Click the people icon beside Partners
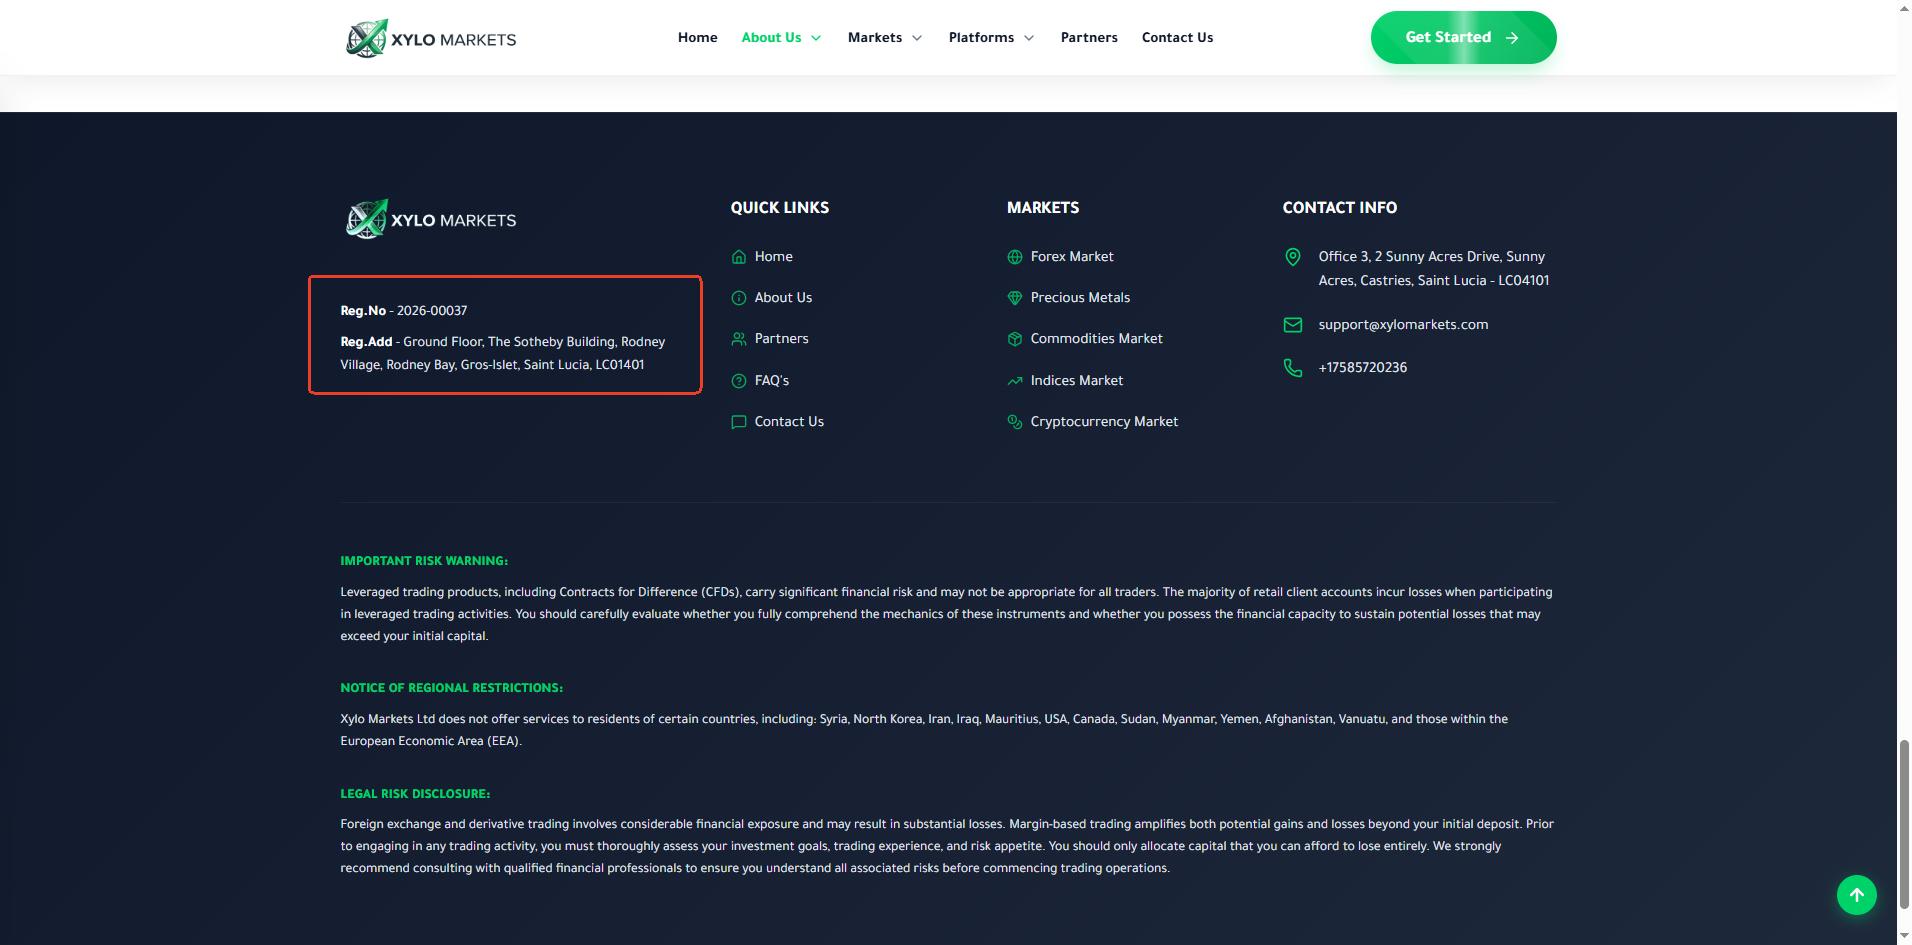Screen dimensions: 1912x945 pyautogui.click(x=738, y=339)
